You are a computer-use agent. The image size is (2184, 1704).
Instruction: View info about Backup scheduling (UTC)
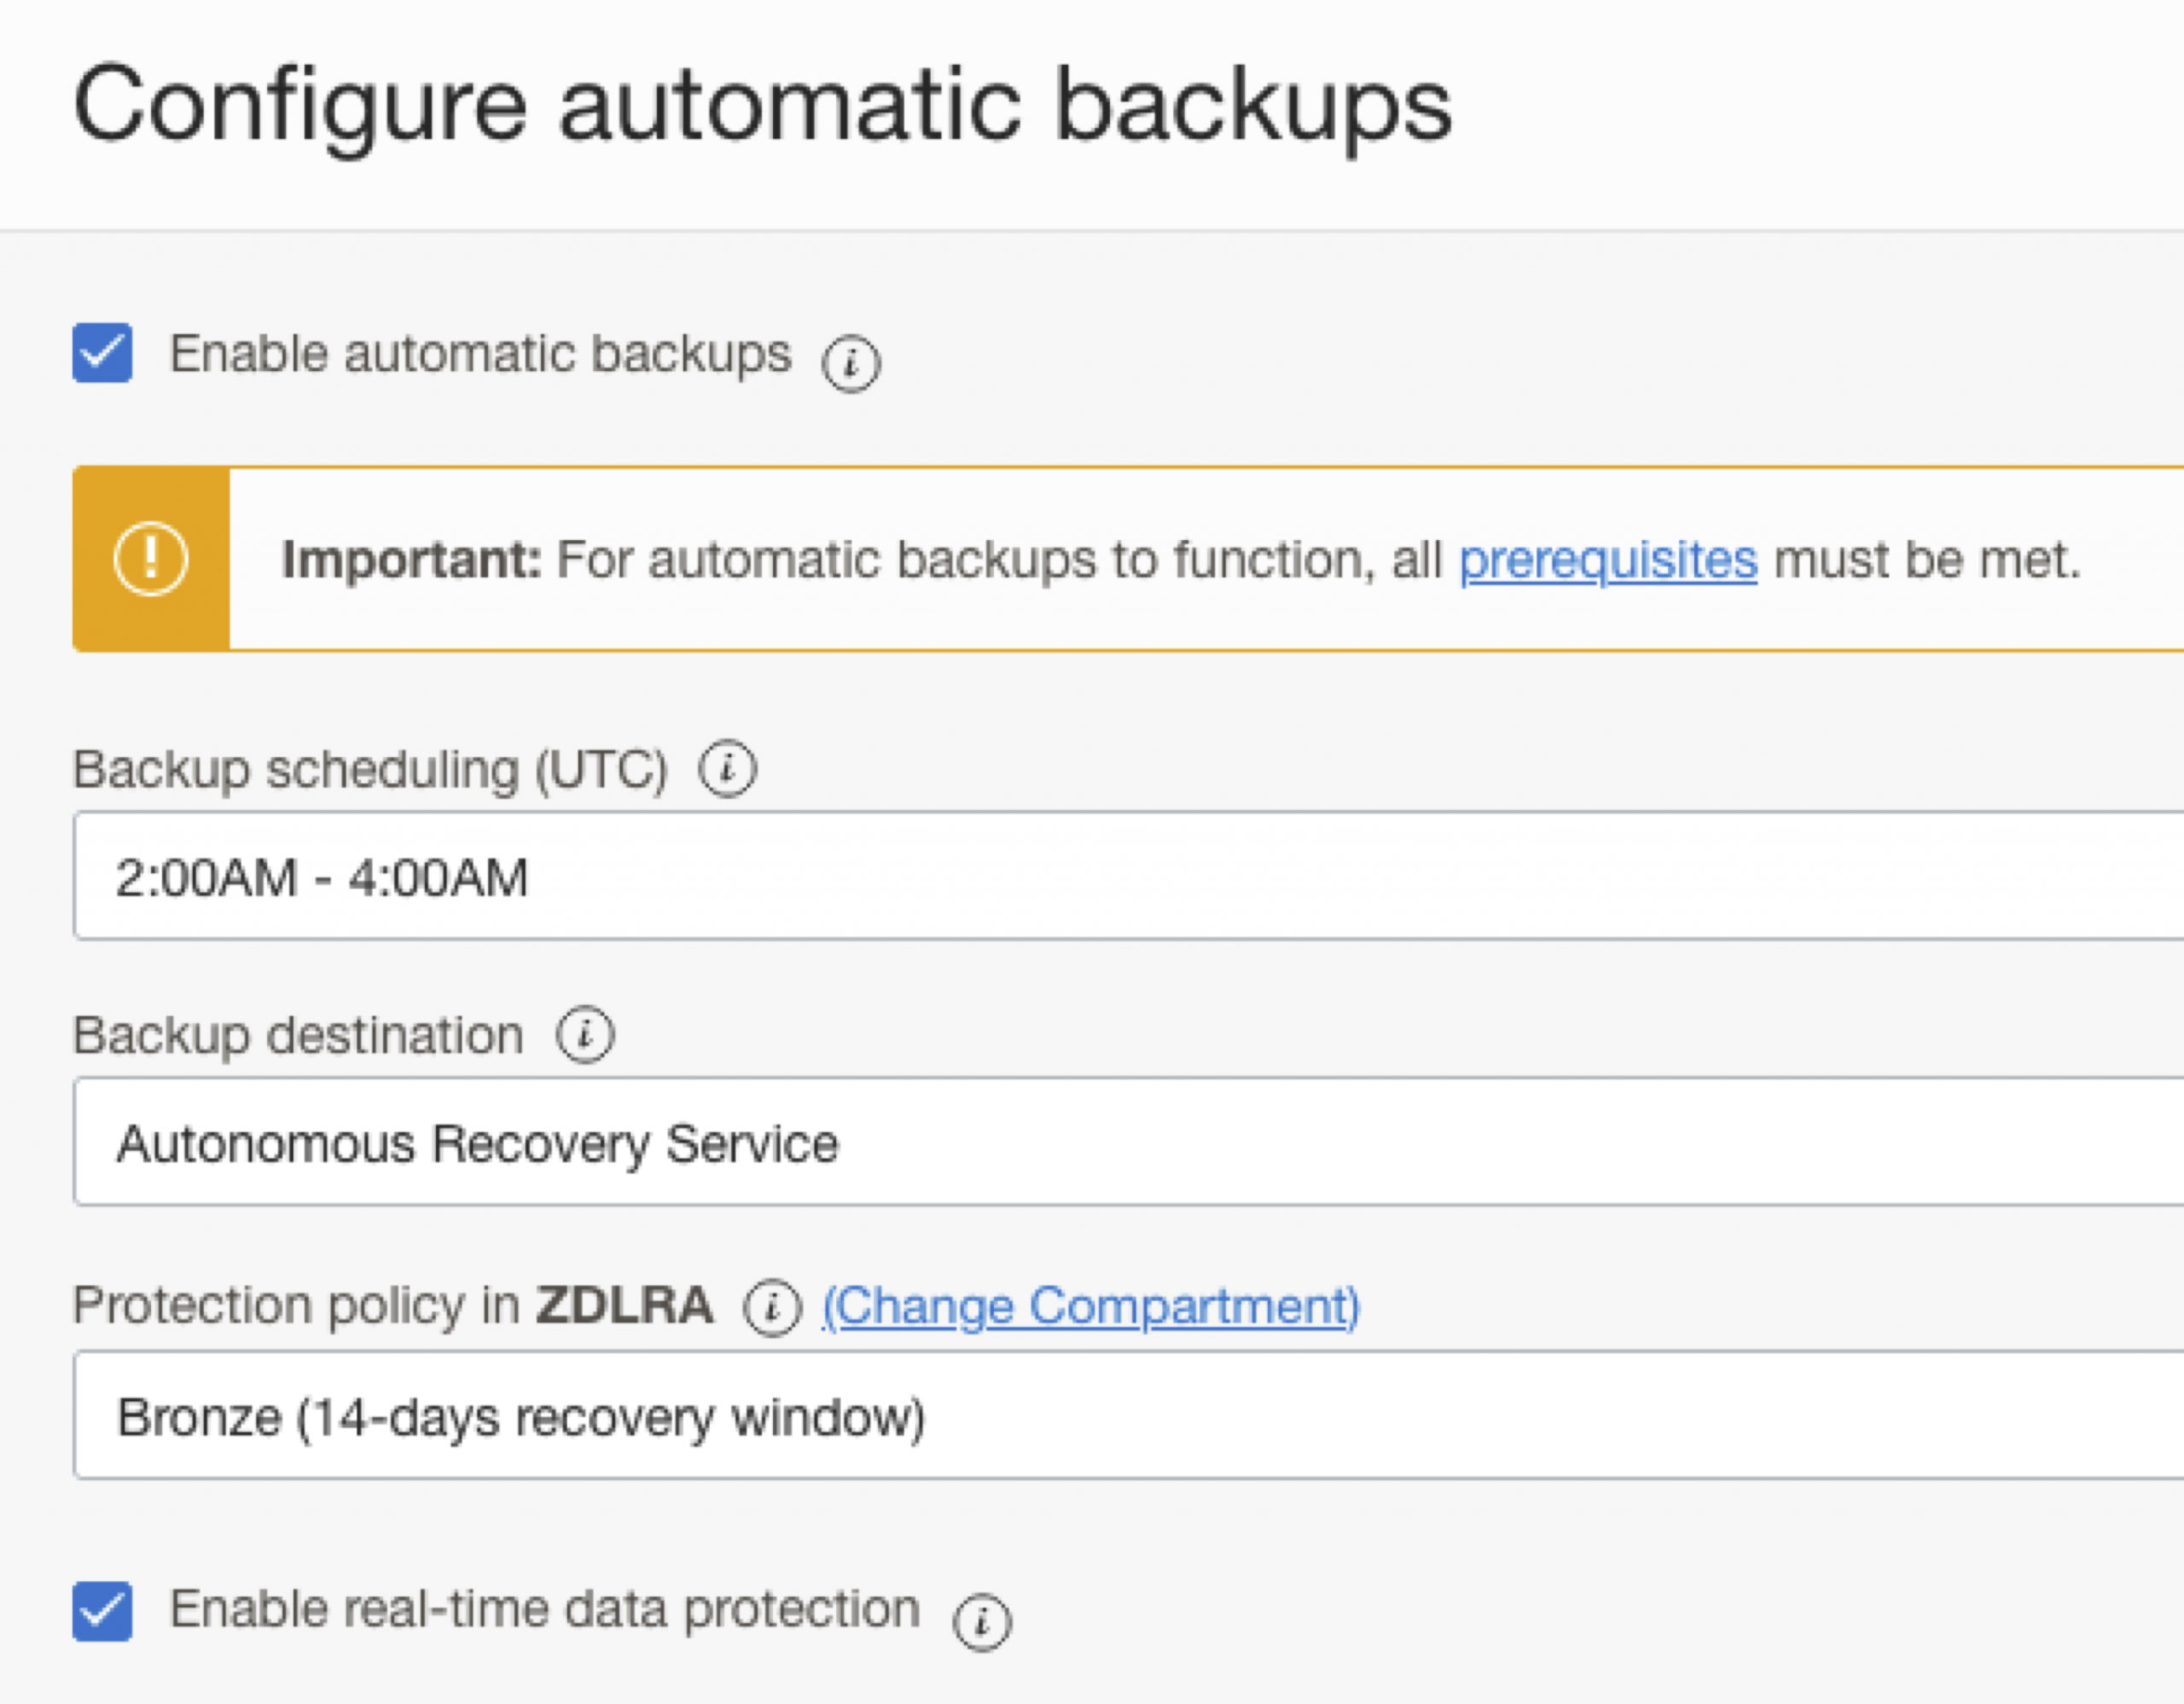pos(728,770)
